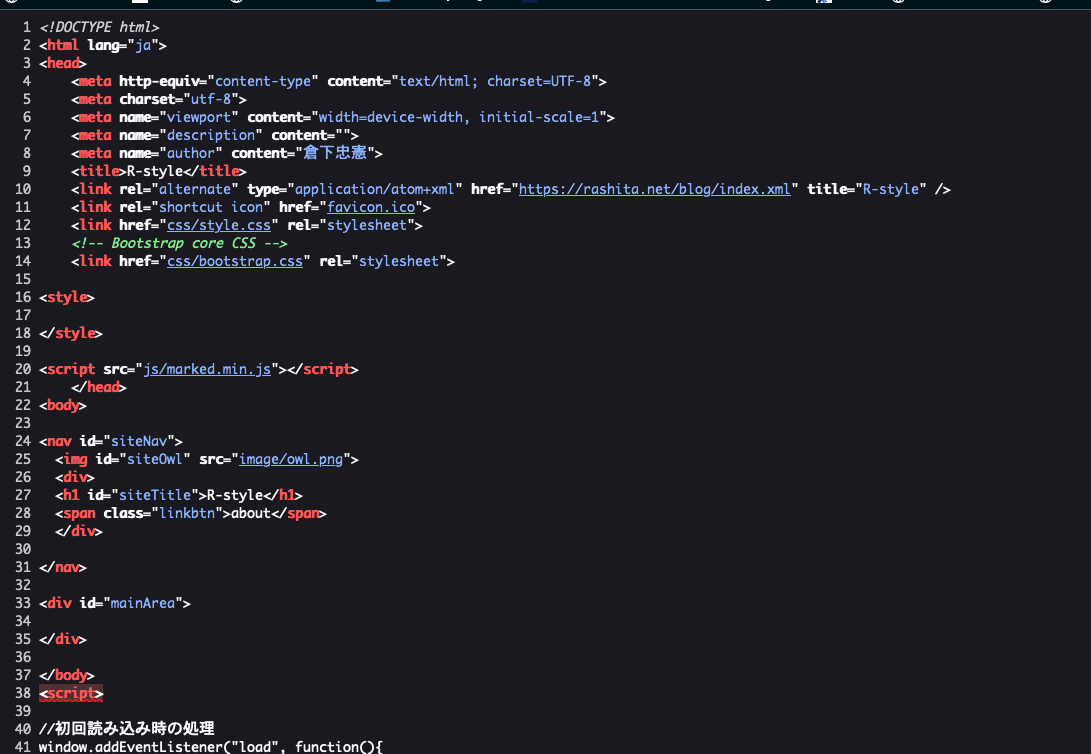Follow the css/style.css link
The width and height of the screenshot is (1091, 754).
pos(218,225)
